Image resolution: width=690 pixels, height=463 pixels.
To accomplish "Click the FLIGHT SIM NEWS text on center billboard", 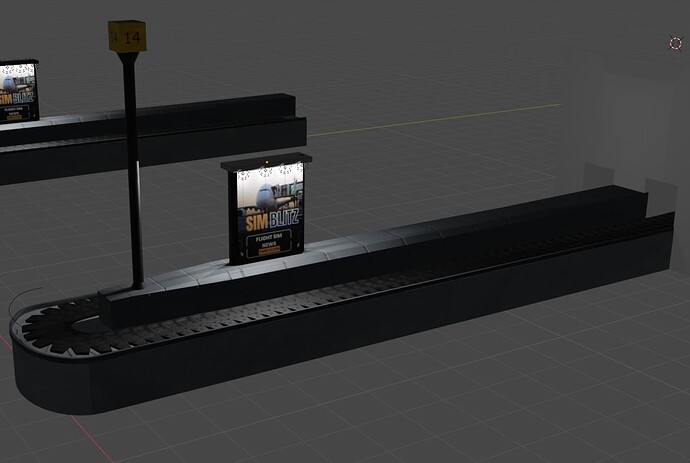I will click(x=265, y=243).
